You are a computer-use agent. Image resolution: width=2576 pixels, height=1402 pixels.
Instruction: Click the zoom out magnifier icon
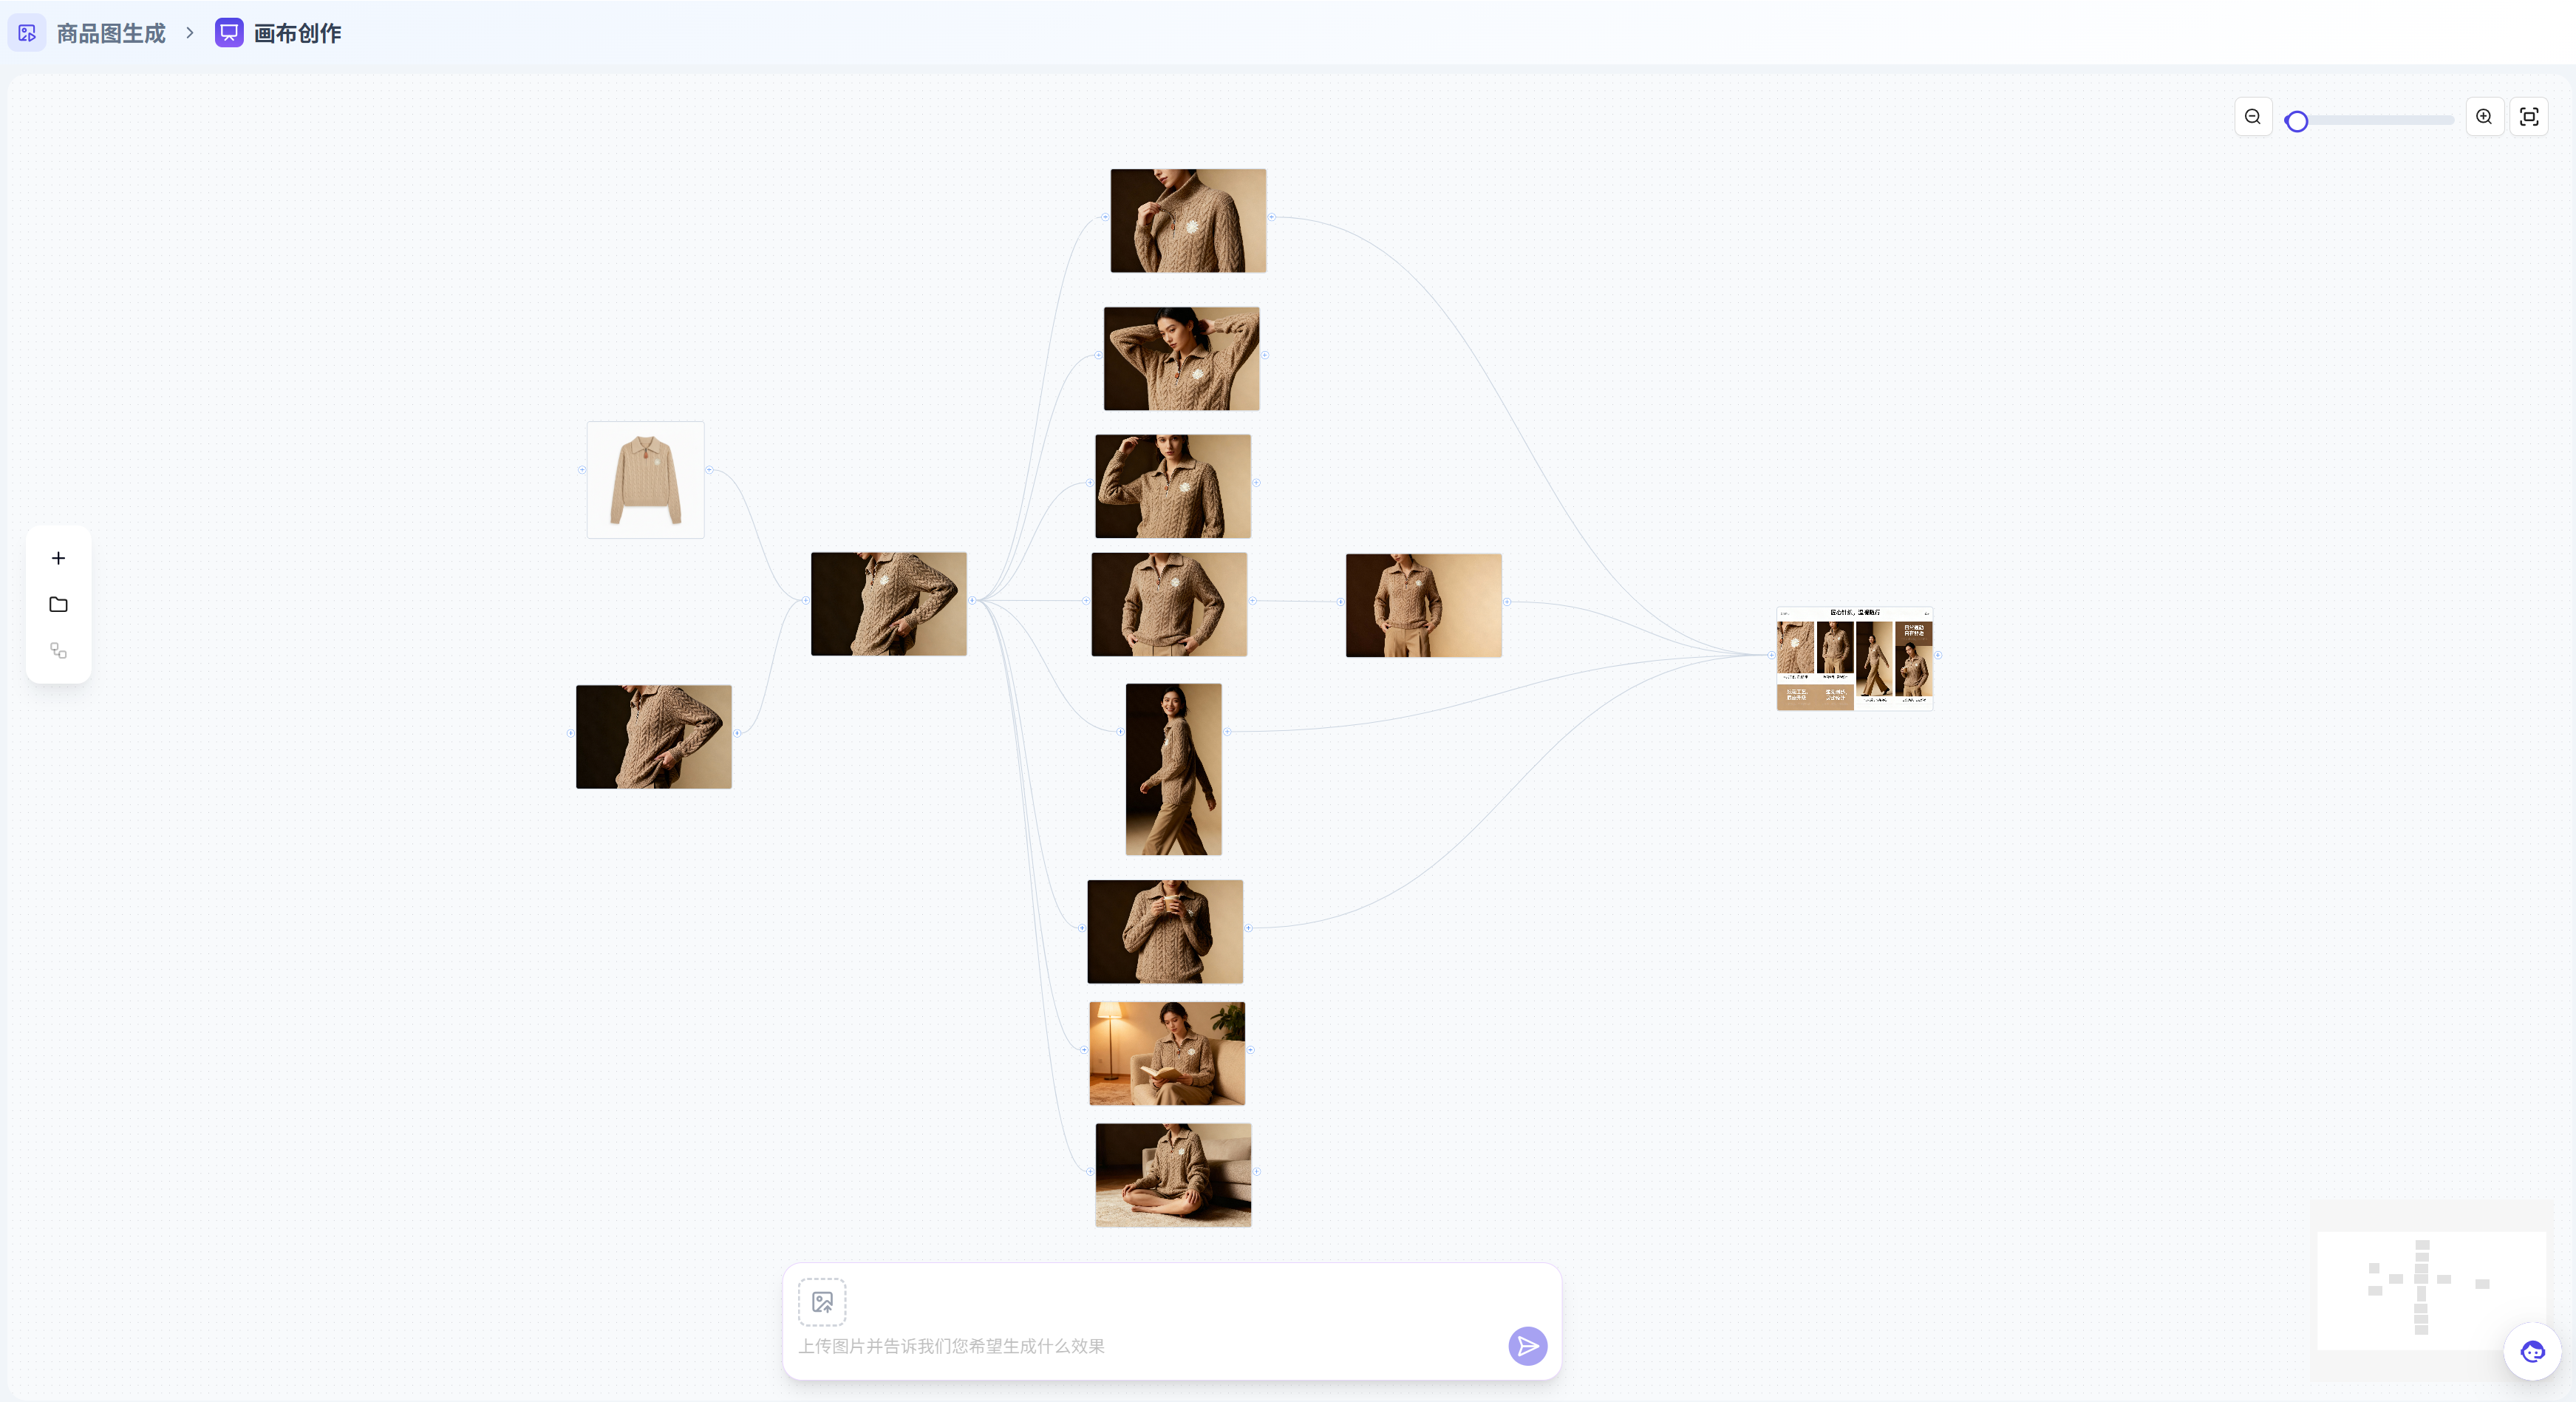pos(2253,117)
